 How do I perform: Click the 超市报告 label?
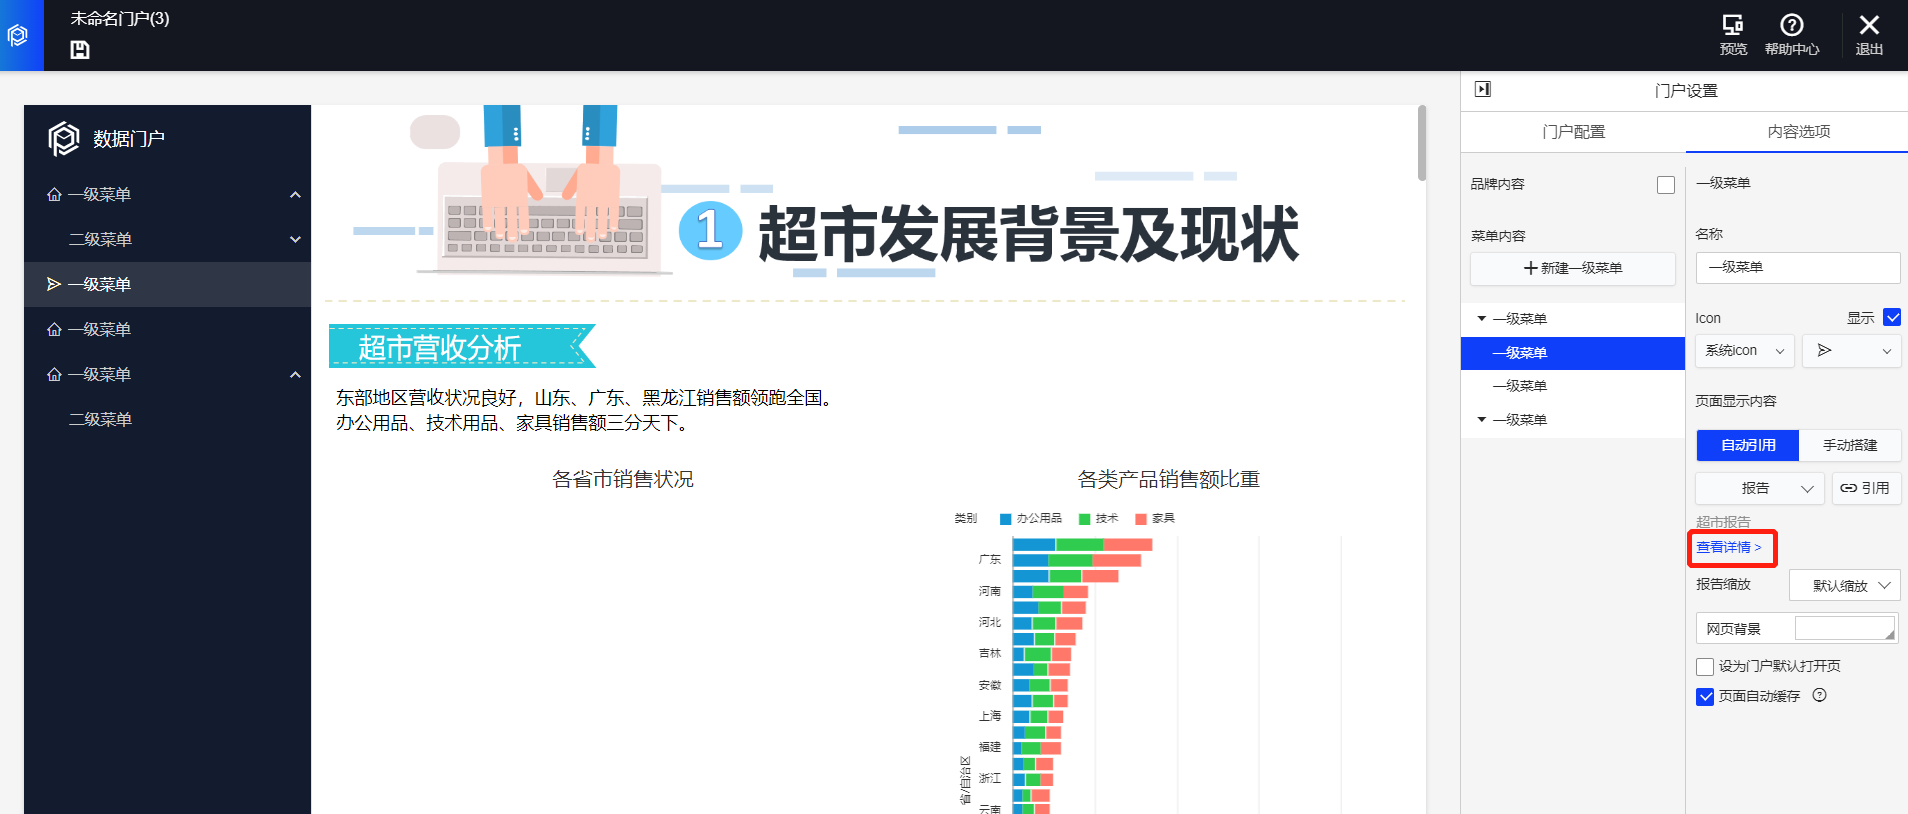click(1723, 522)
